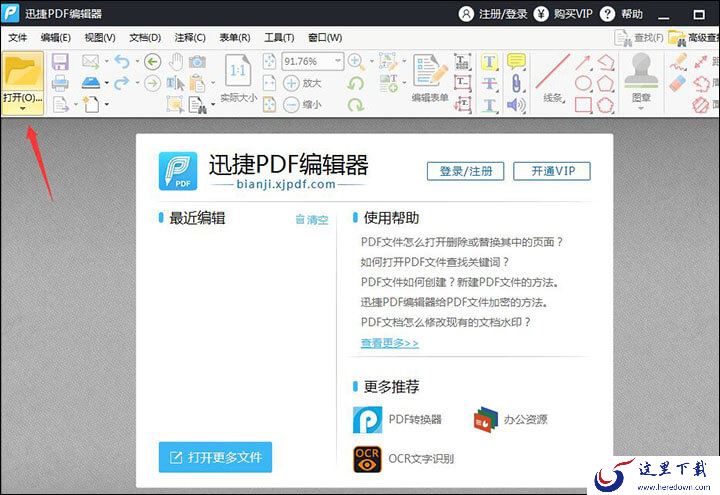Image resolution: width=720 pixels, height=495 pixels.
Task: Expand the Find binoculars document dropdown arrow
Action: tap(213, 105)
